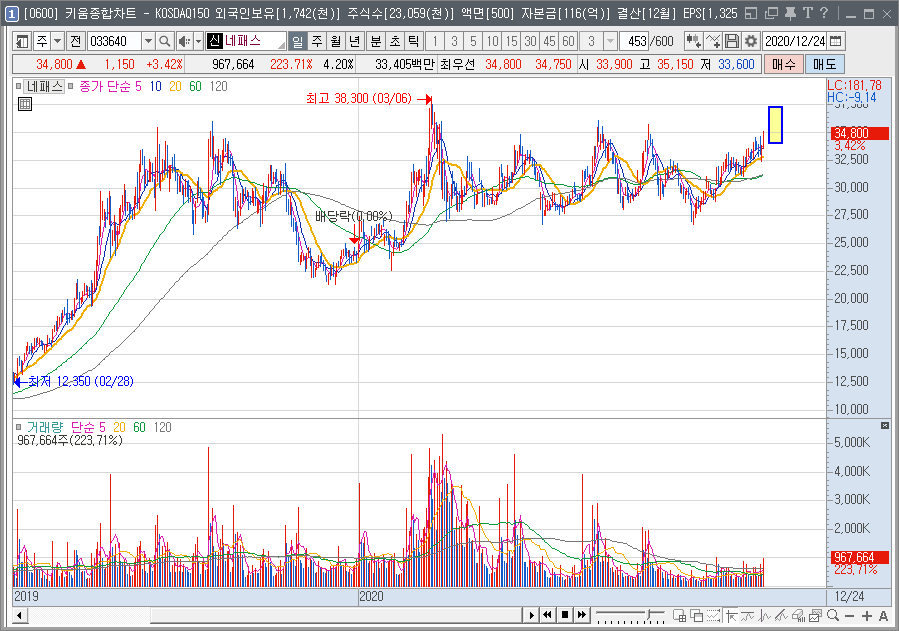The image size is (899, 631).
Task: Select the weekly '주' period toggle
Action: point(316,41)
